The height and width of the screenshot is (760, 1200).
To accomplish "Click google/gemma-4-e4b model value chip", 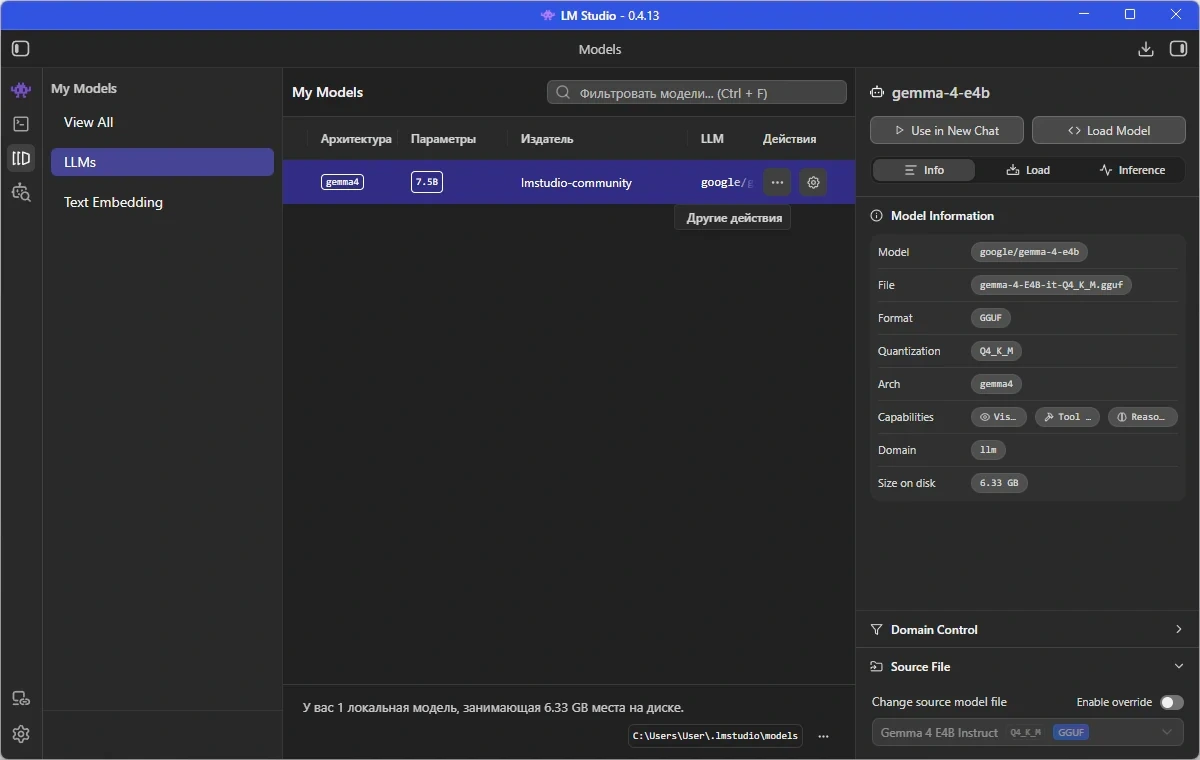I will 1029,252.
